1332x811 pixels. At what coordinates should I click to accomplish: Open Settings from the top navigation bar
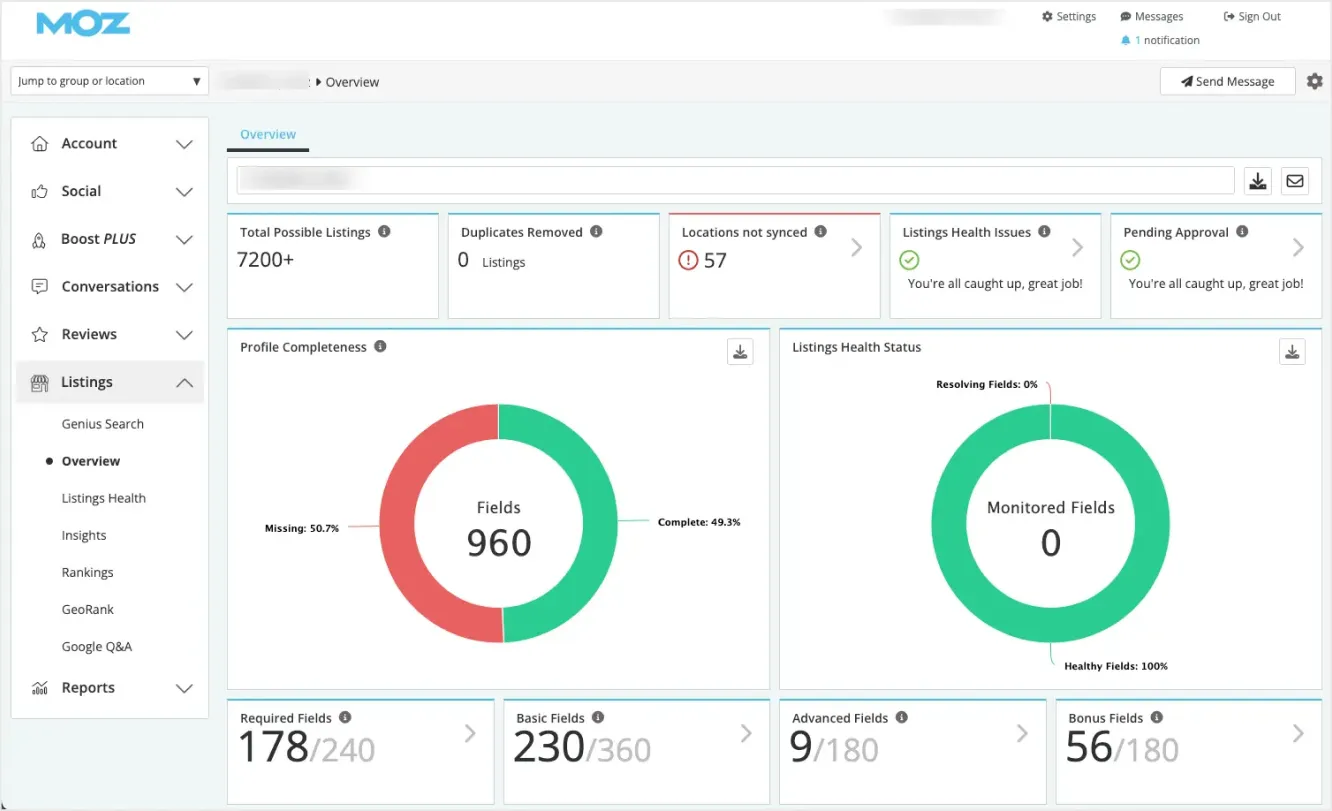[1068, 16]
